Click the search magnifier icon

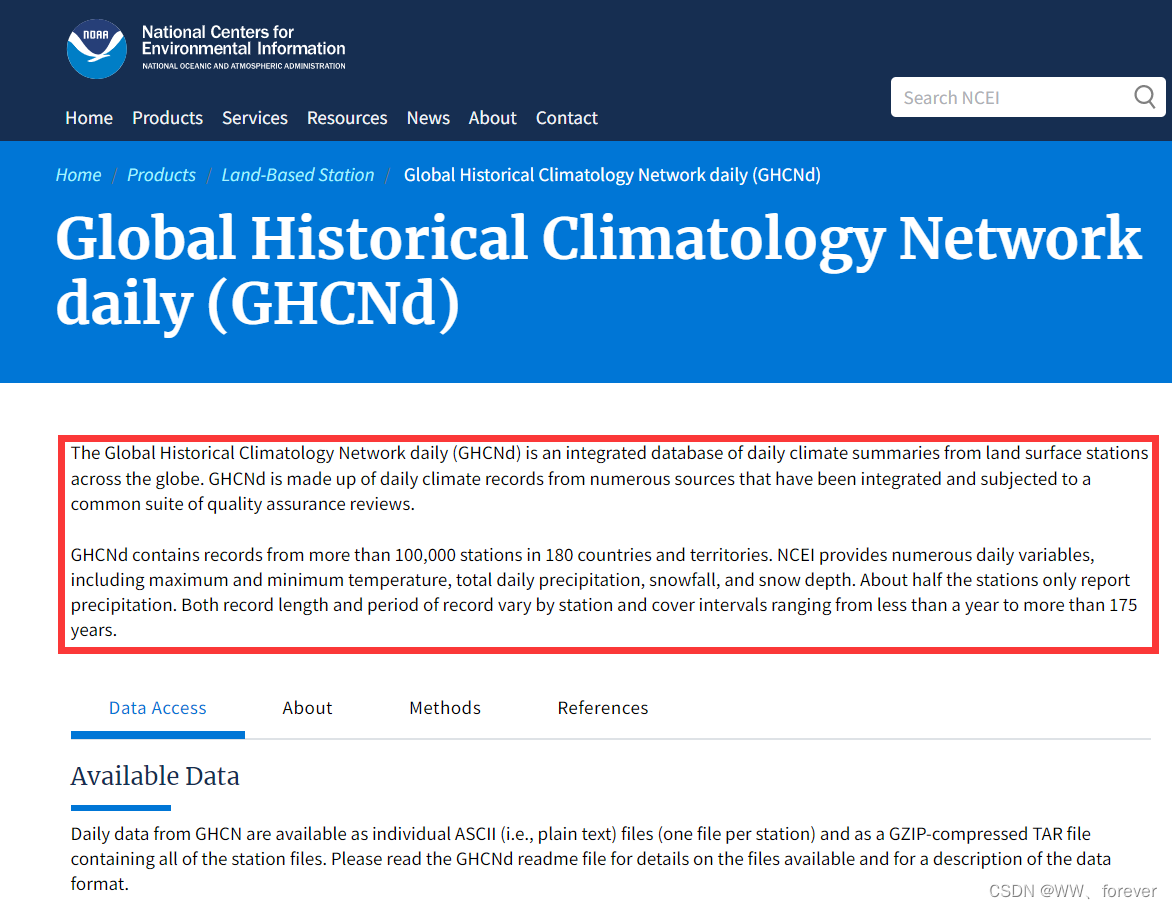[x=1144, y=96]
